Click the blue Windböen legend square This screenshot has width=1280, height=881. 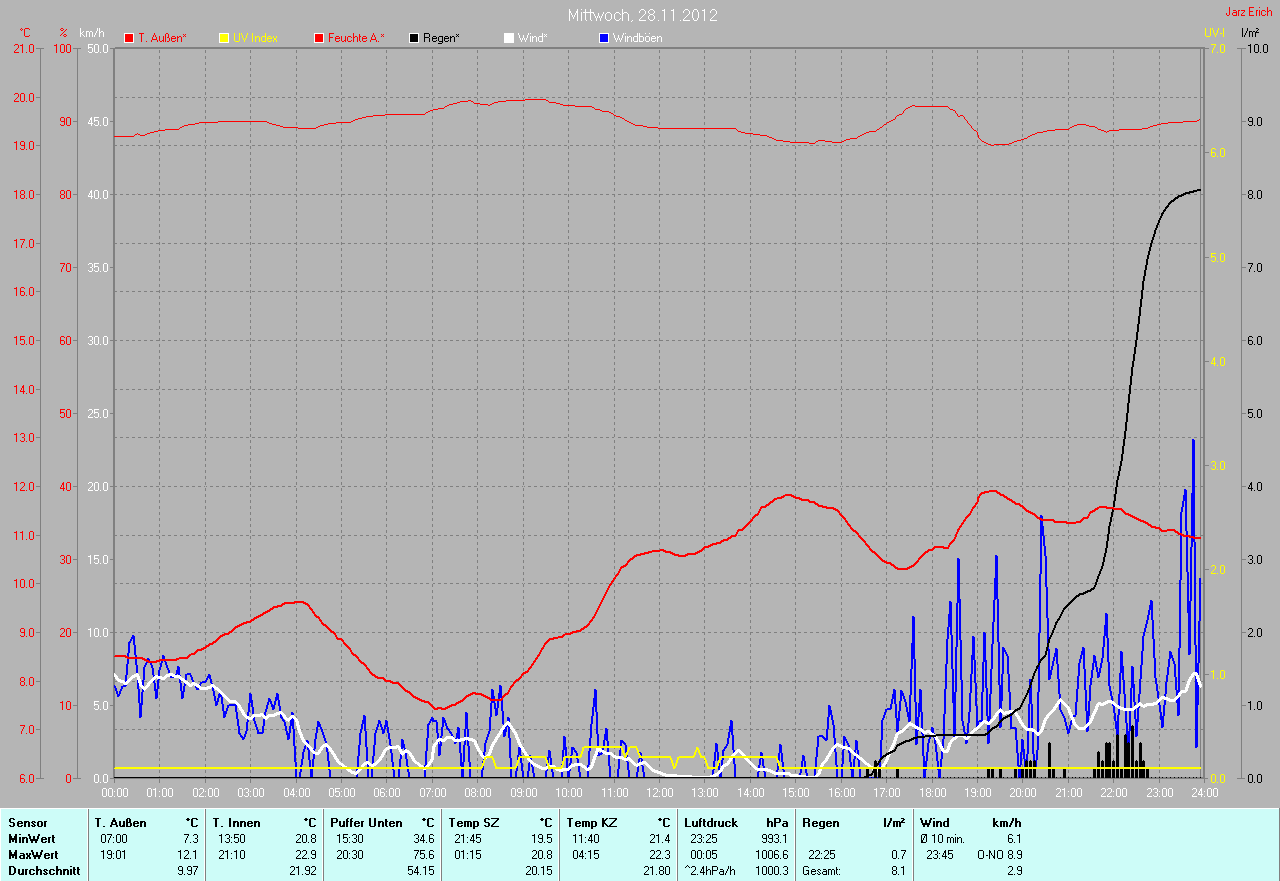coord(604,38)
